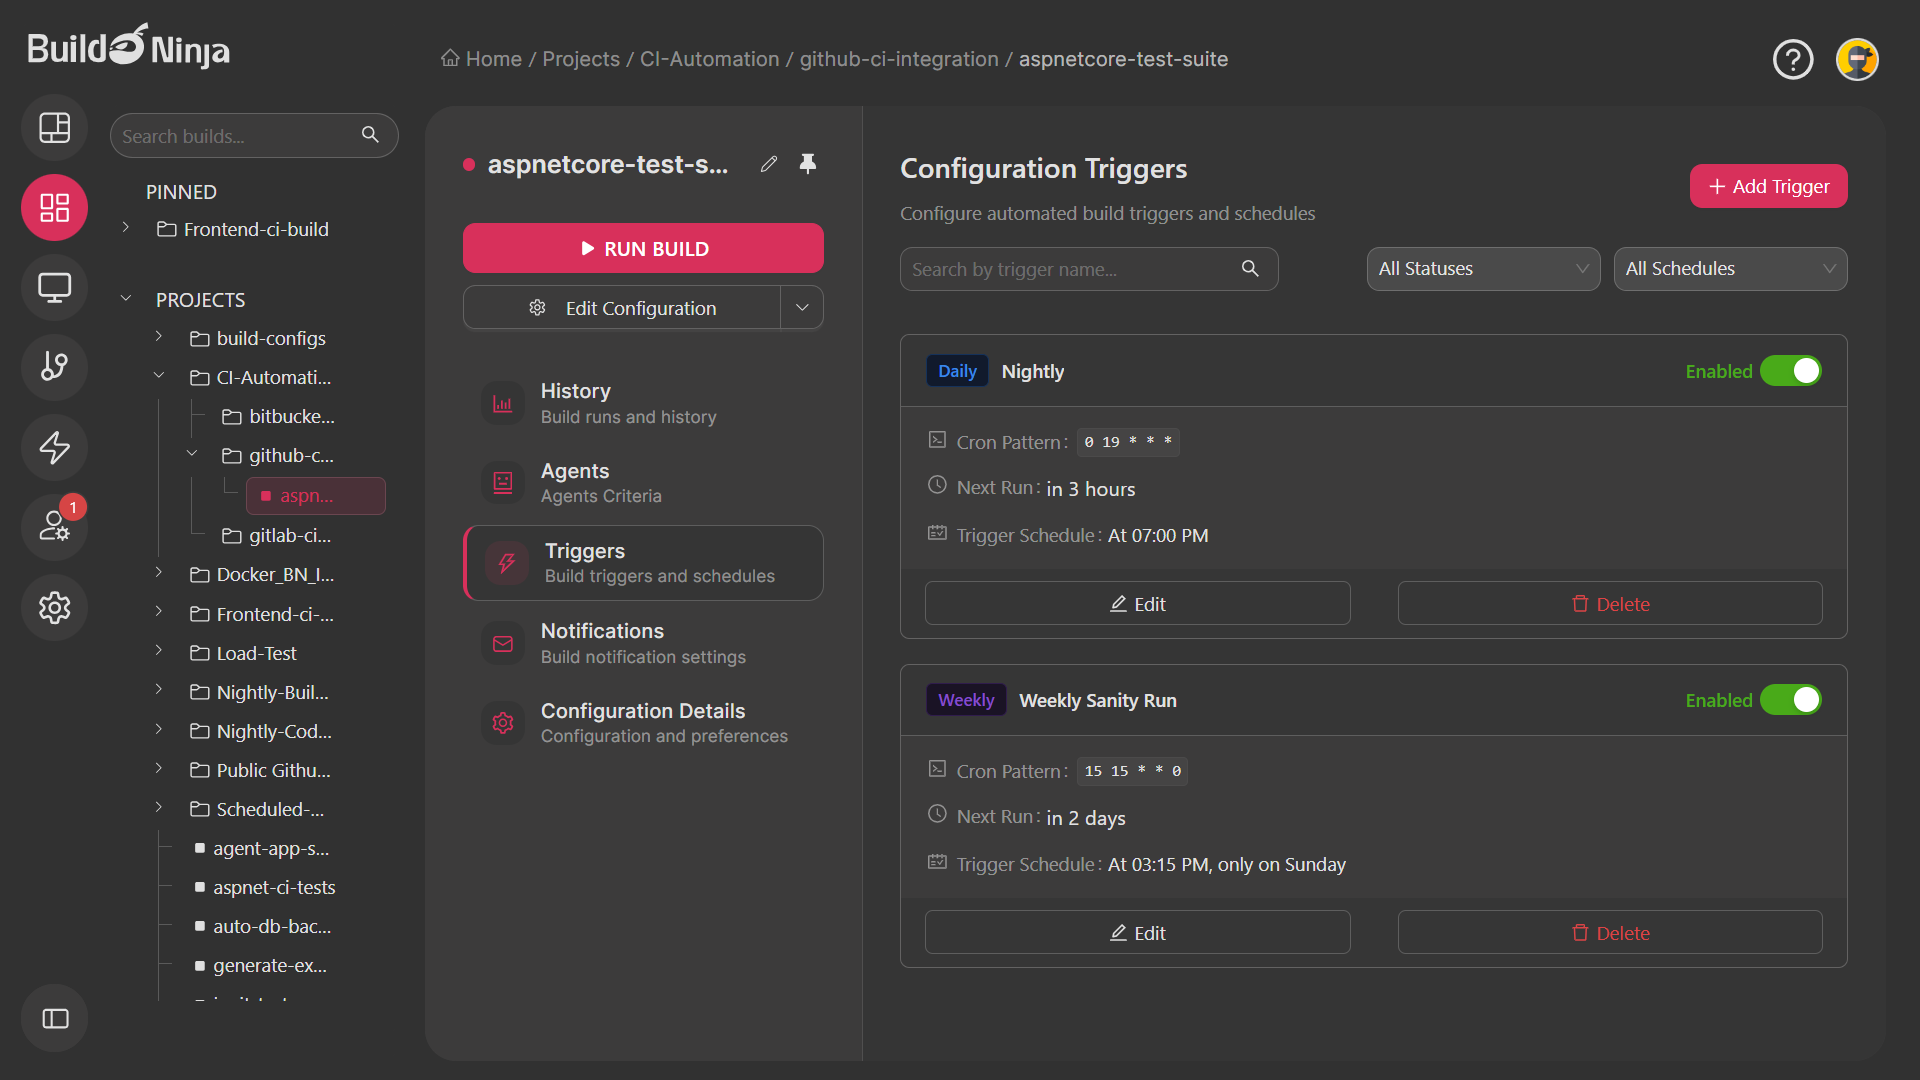This screenshot has height=1080, width=1920.
Task: Open the settings gear in the left rail
Action: pos(54,607)
